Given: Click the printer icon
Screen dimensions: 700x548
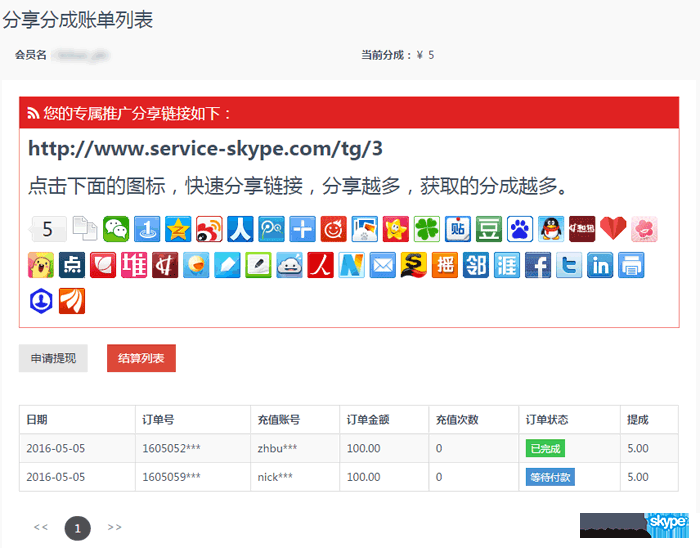Looking at the screenshot, I should (631, 265).
